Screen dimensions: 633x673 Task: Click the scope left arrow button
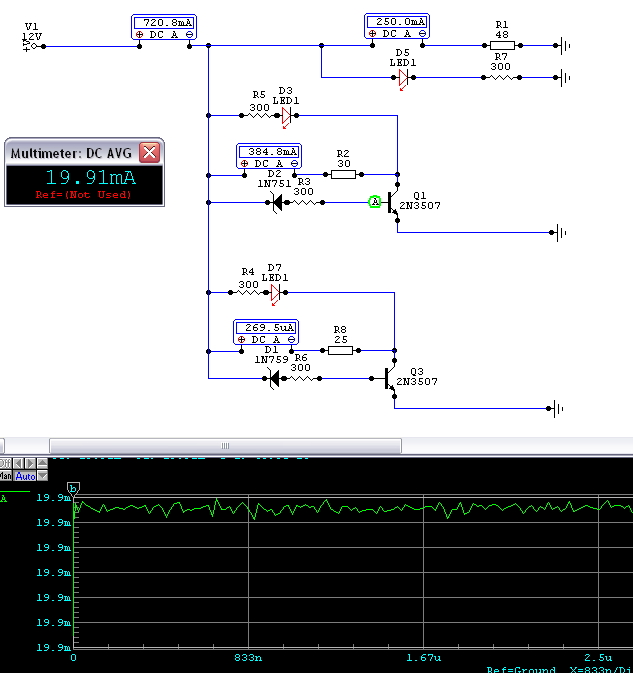point(18,464)
